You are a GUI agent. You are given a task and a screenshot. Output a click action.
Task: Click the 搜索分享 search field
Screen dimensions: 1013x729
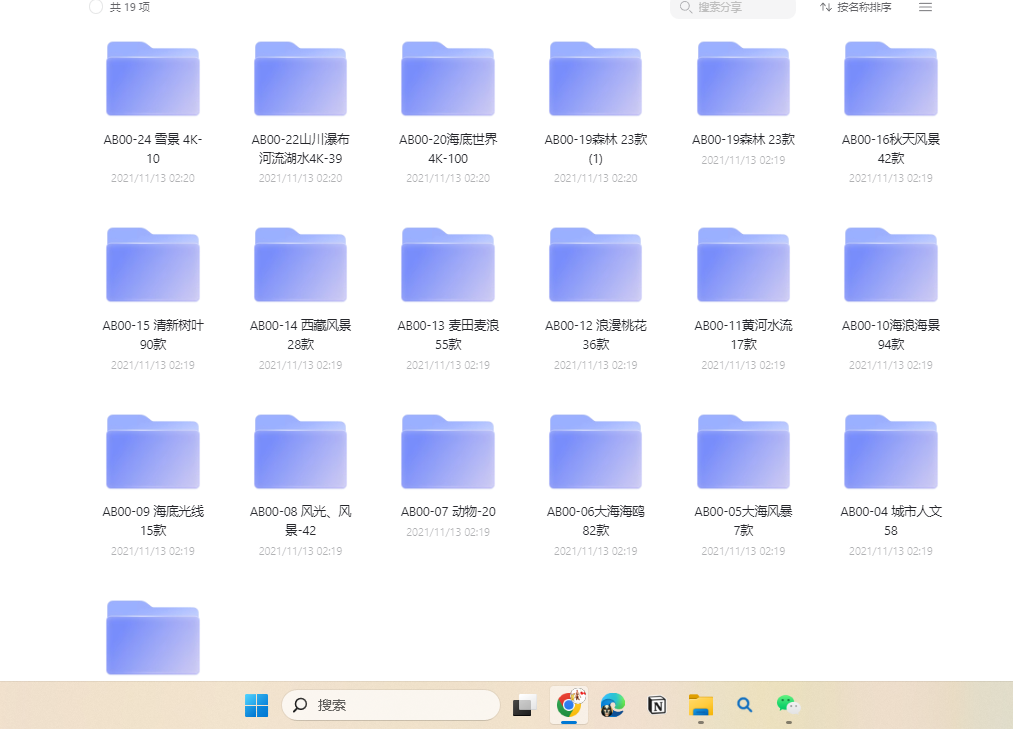click(733, 7)
